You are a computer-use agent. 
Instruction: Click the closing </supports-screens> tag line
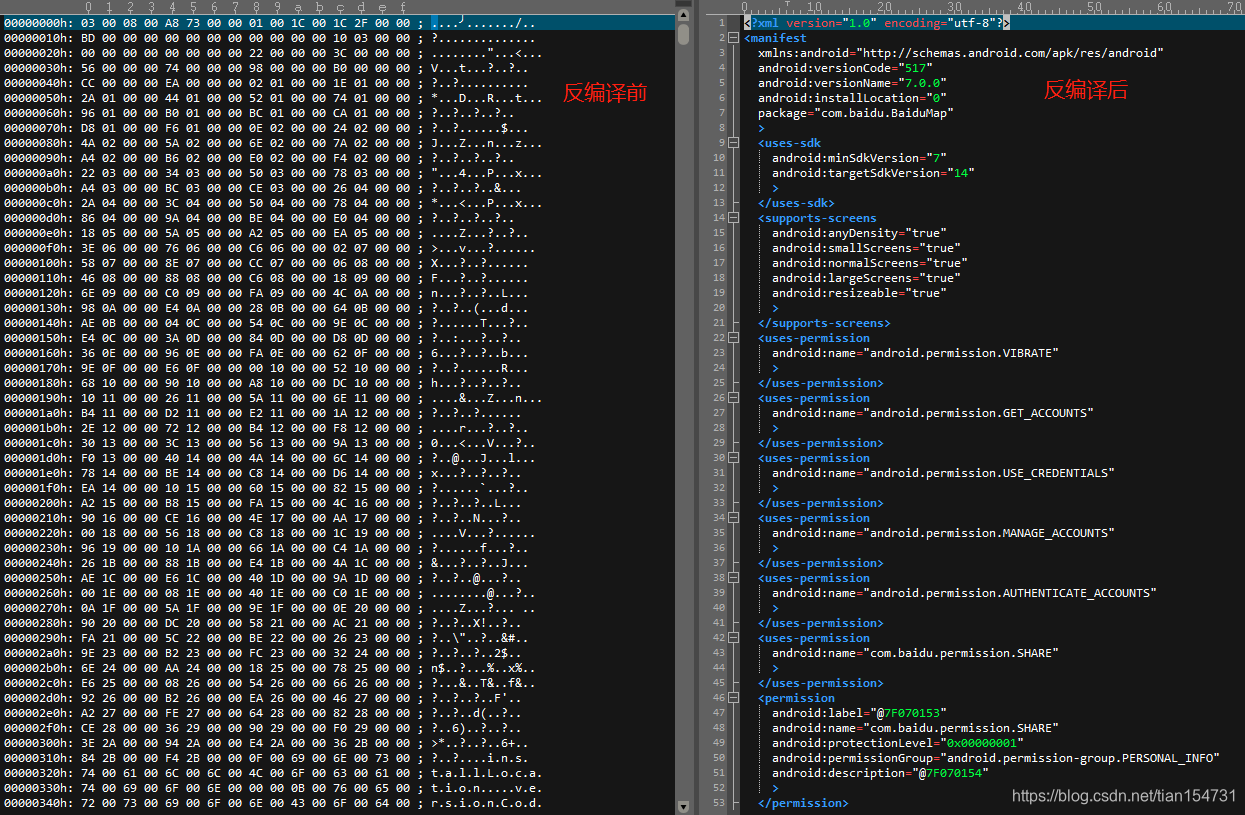click(x=824, y=323)
